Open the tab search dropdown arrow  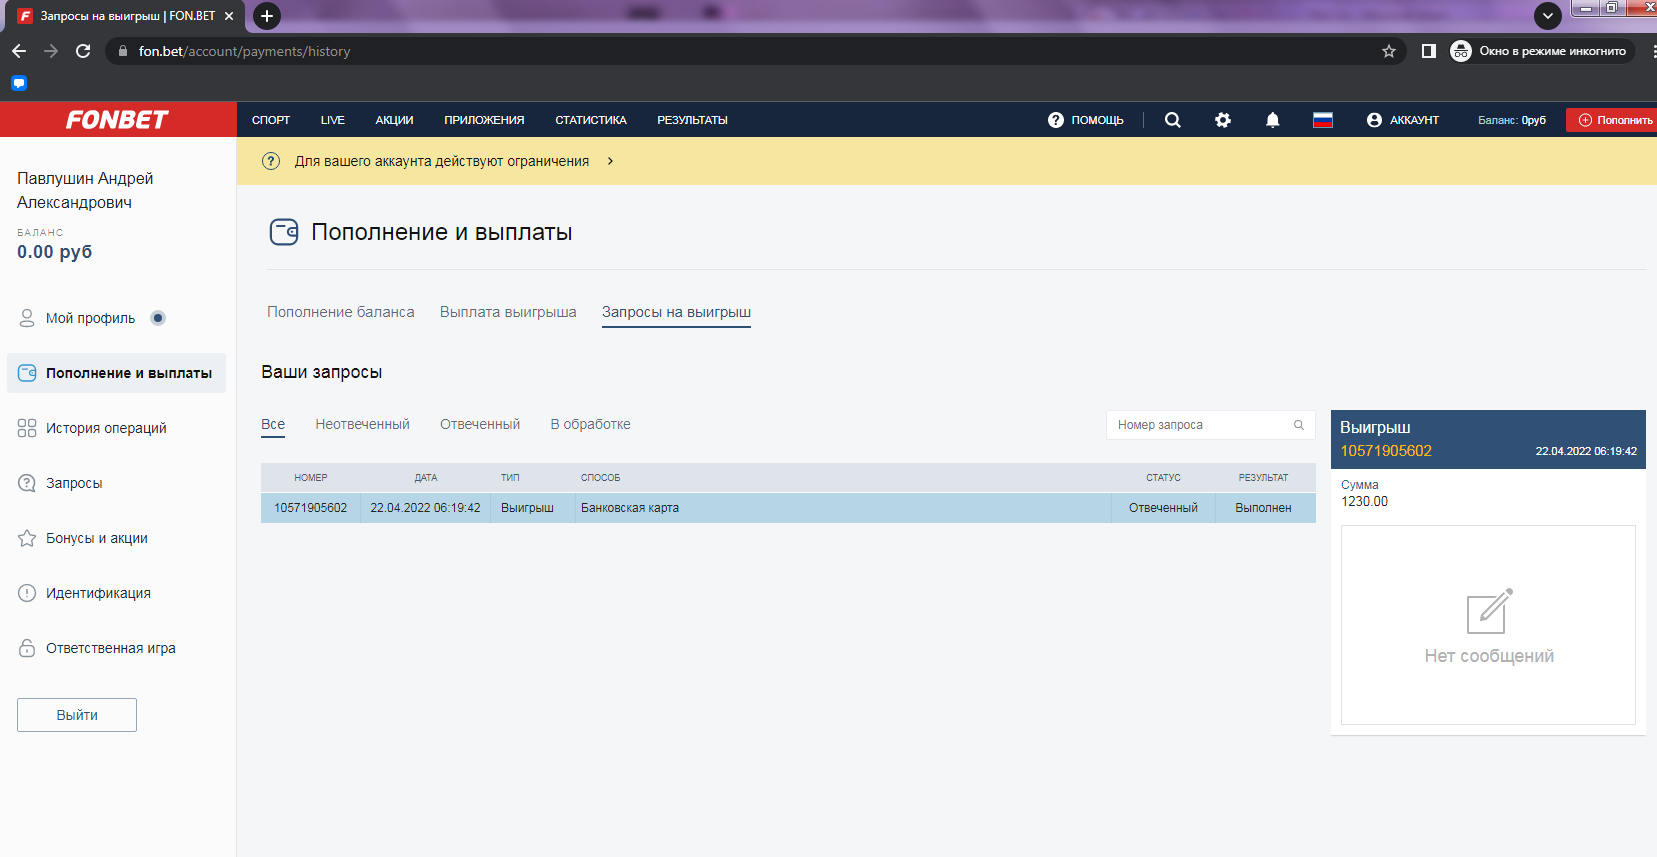1548,16
